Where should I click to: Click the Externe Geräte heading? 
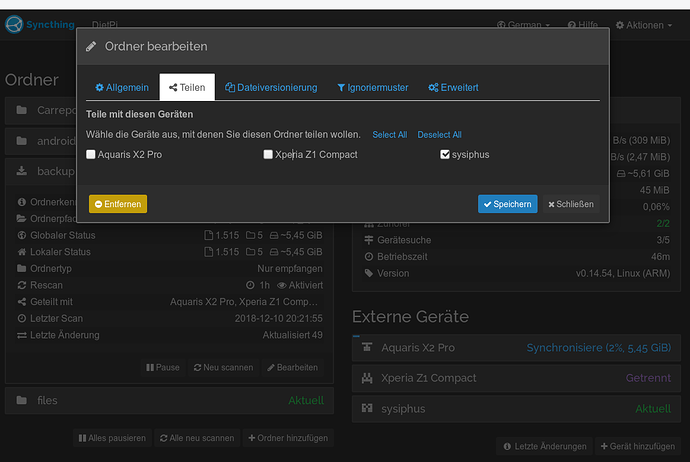[x=410, y=317]
